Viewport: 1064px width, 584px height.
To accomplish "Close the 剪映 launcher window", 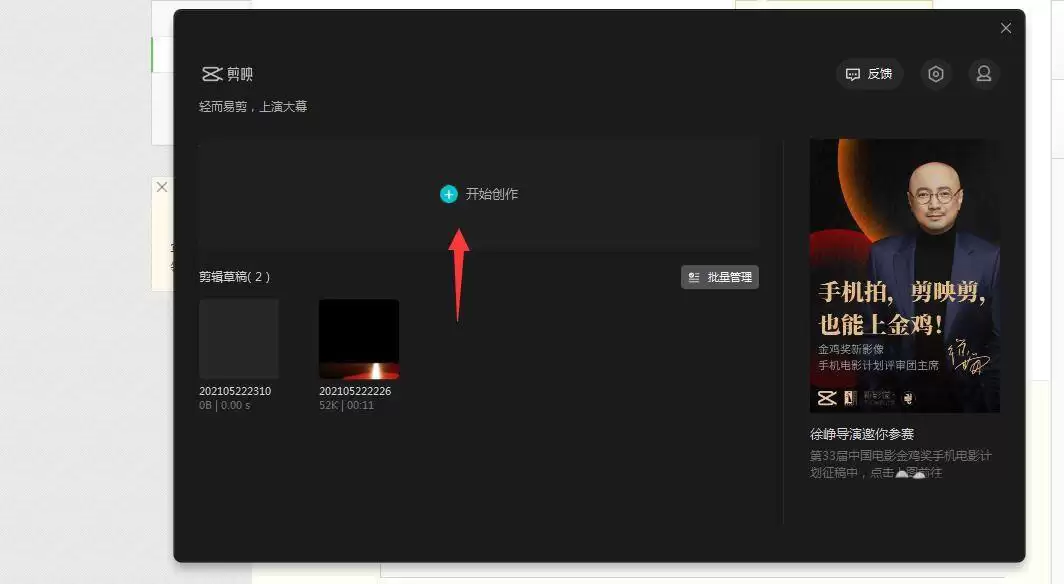I will pos(1006,28).
